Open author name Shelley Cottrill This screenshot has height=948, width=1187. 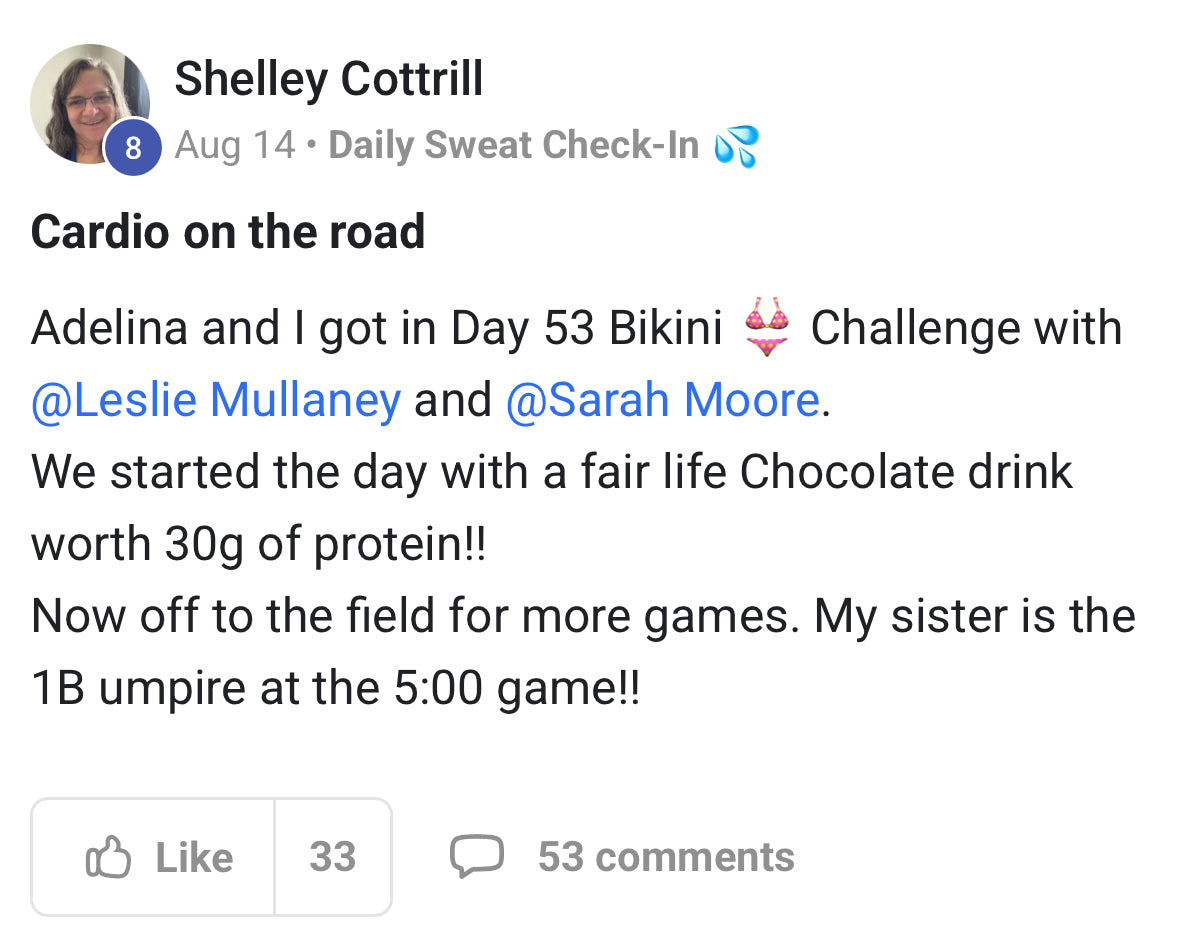tap(328, 78)
